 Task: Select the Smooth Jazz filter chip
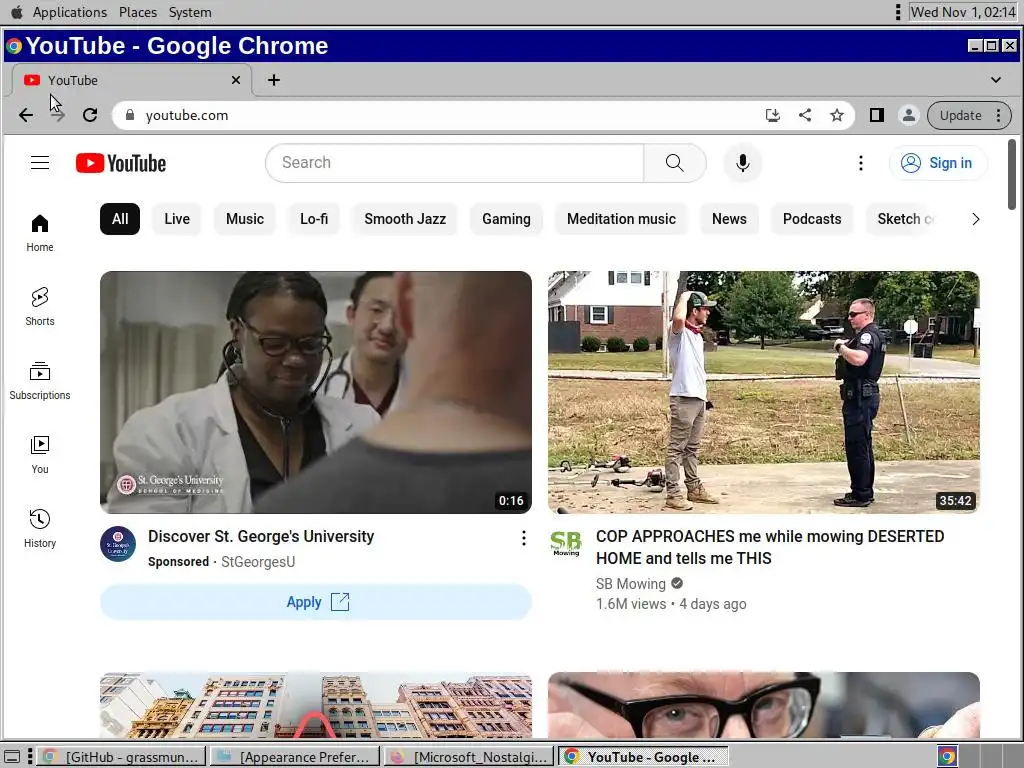[405, 219]
